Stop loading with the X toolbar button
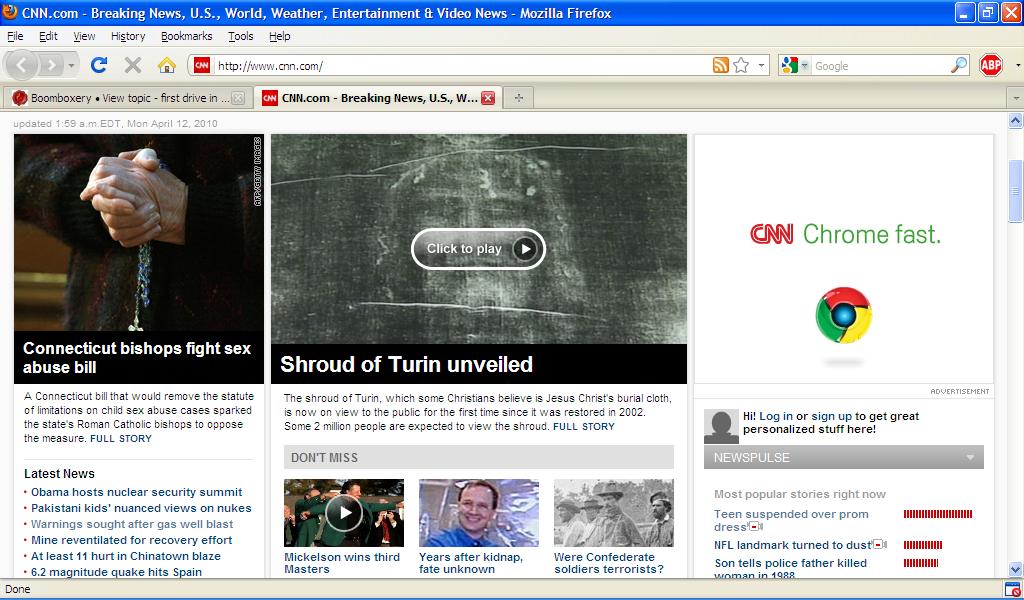Viewport: 1024px width, 600px height. [133, 65]
